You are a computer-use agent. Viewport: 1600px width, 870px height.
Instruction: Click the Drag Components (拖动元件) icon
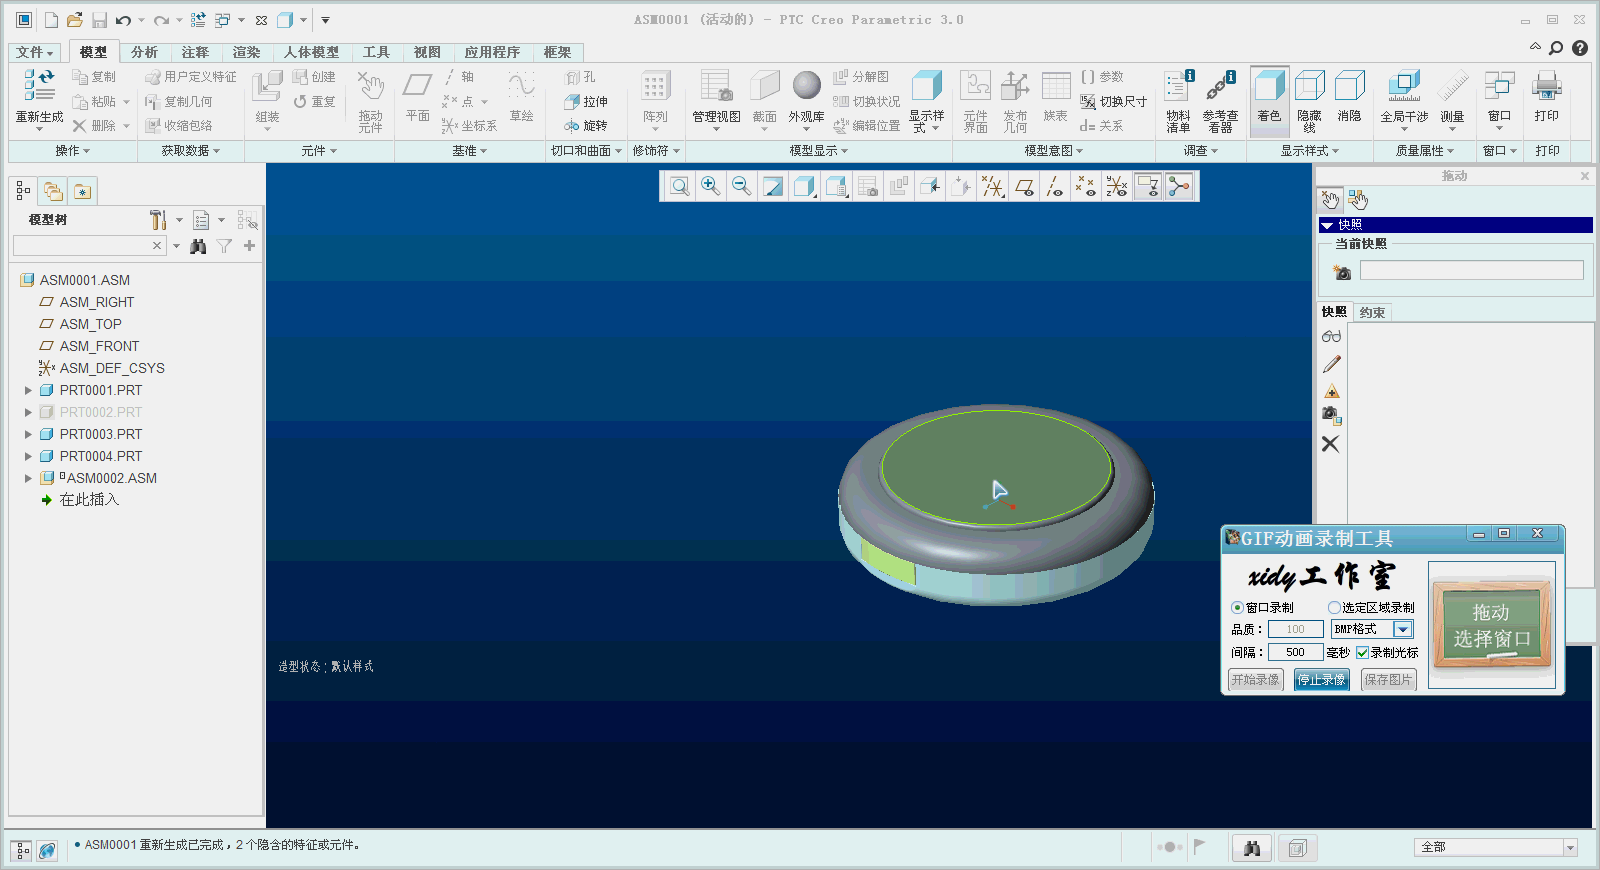coord(371,86)
